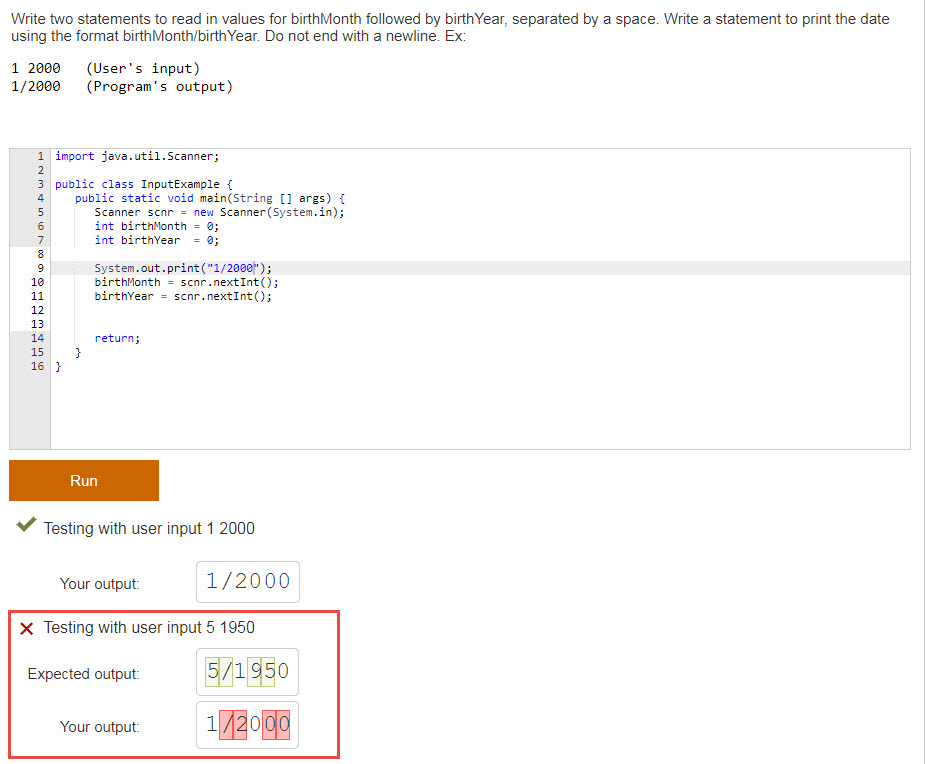Click the 'import java.util.Scanner;' line
This screenshot has width=925, height=764.
click(x=137, y=156)
